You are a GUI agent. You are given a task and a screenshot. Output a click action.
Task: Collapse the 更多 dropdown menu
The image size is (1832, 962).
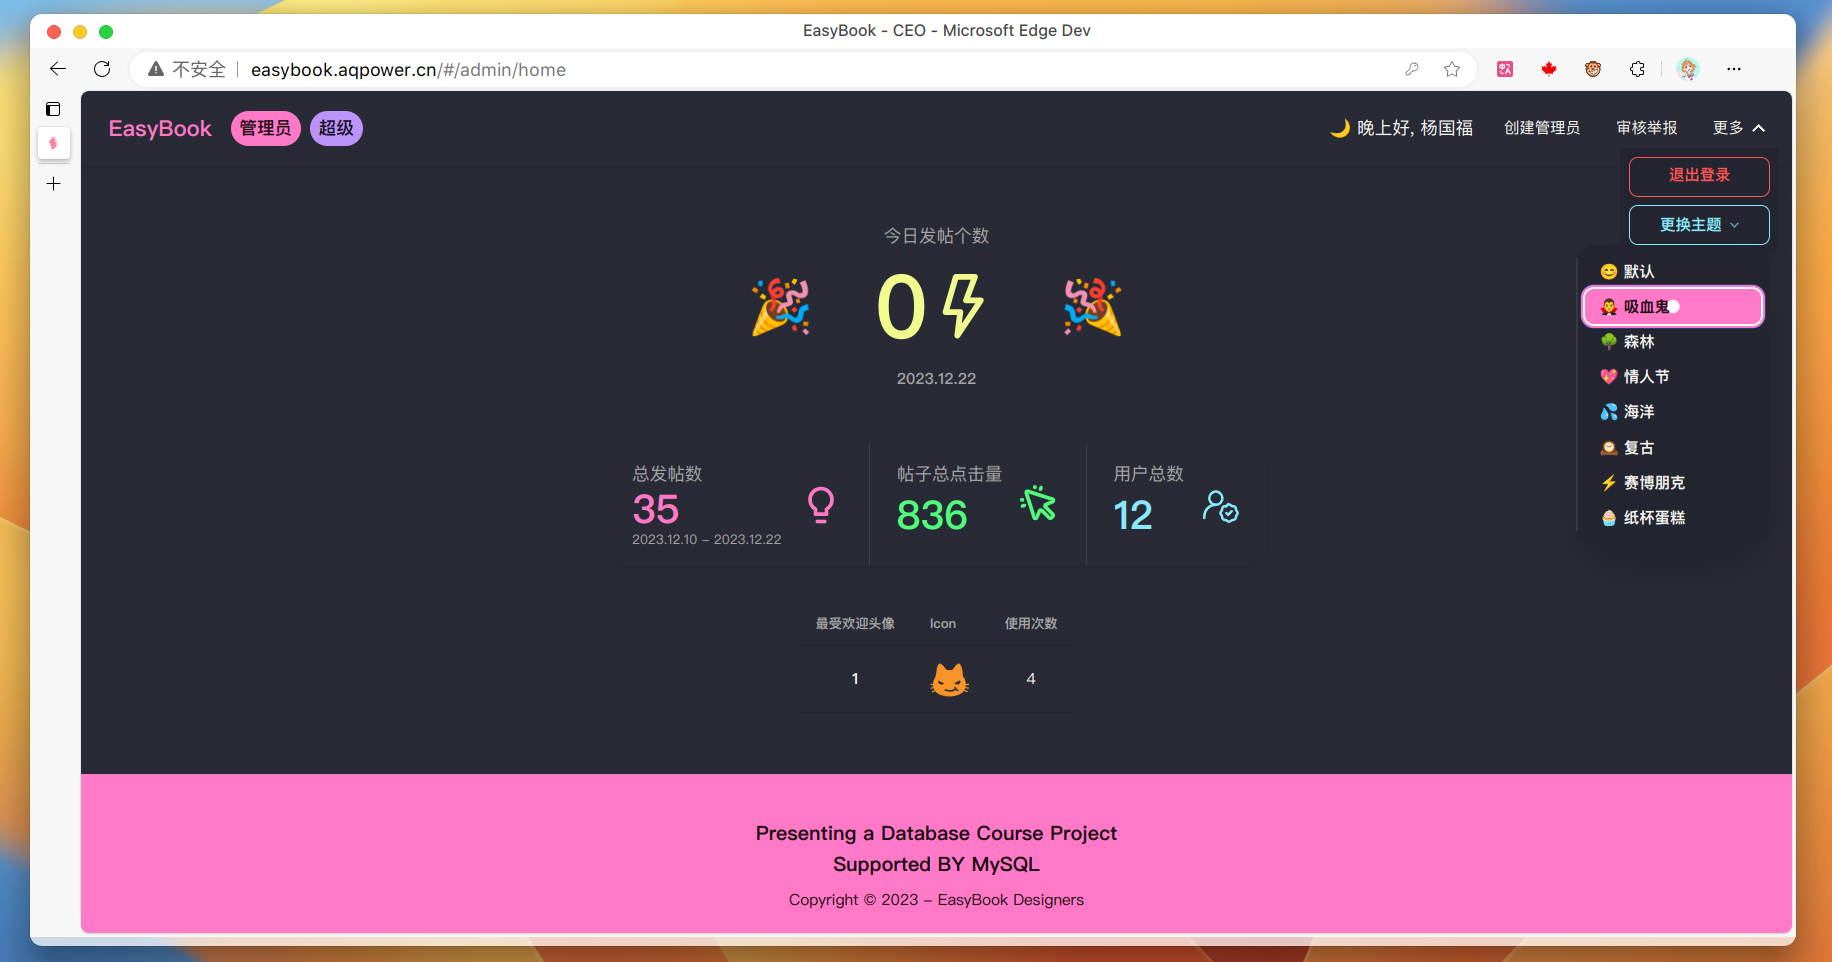tap(1738, 128)
